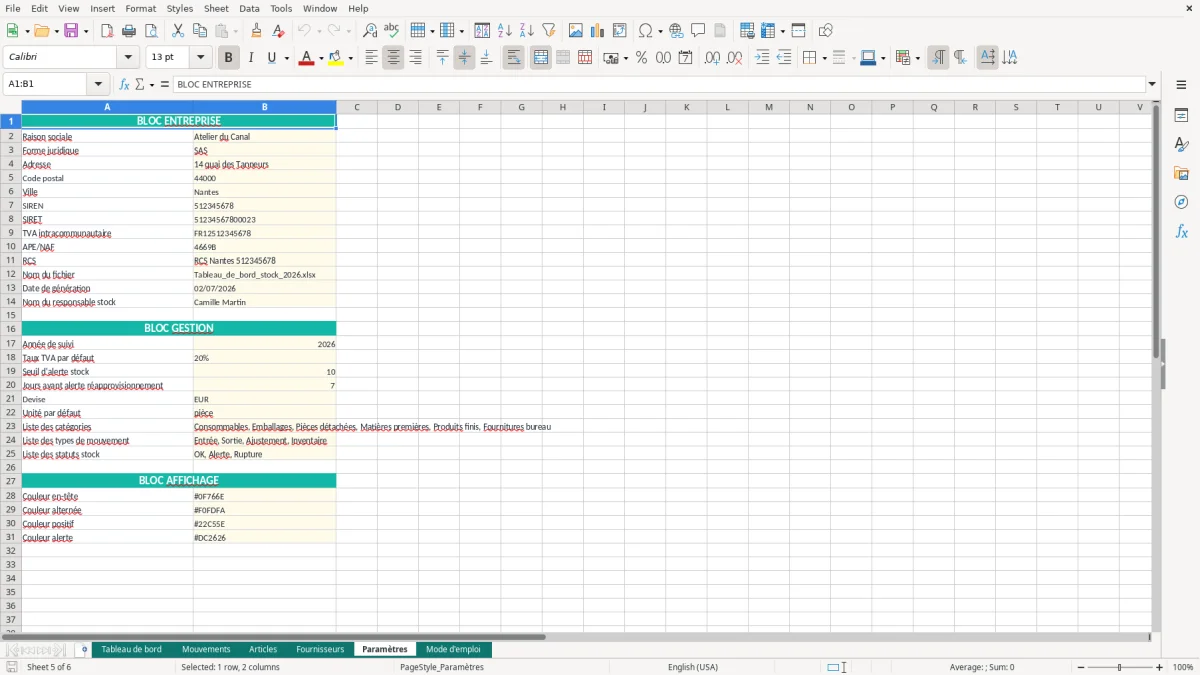Switch to the Tableau de bord sheet tab
1200x675 pixels.
(131, 649)
